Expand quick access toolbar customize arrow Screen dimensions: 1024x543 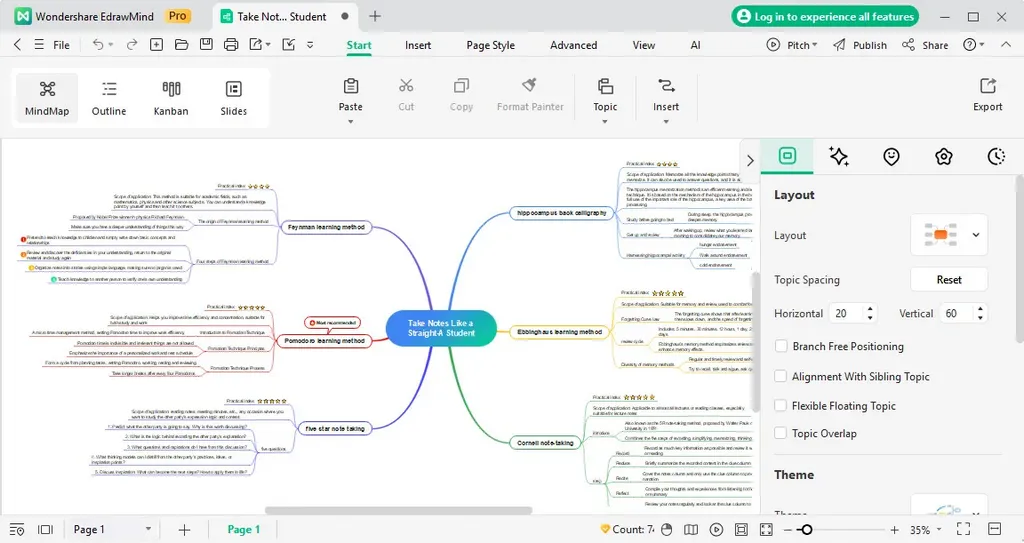tap(310, 44)
